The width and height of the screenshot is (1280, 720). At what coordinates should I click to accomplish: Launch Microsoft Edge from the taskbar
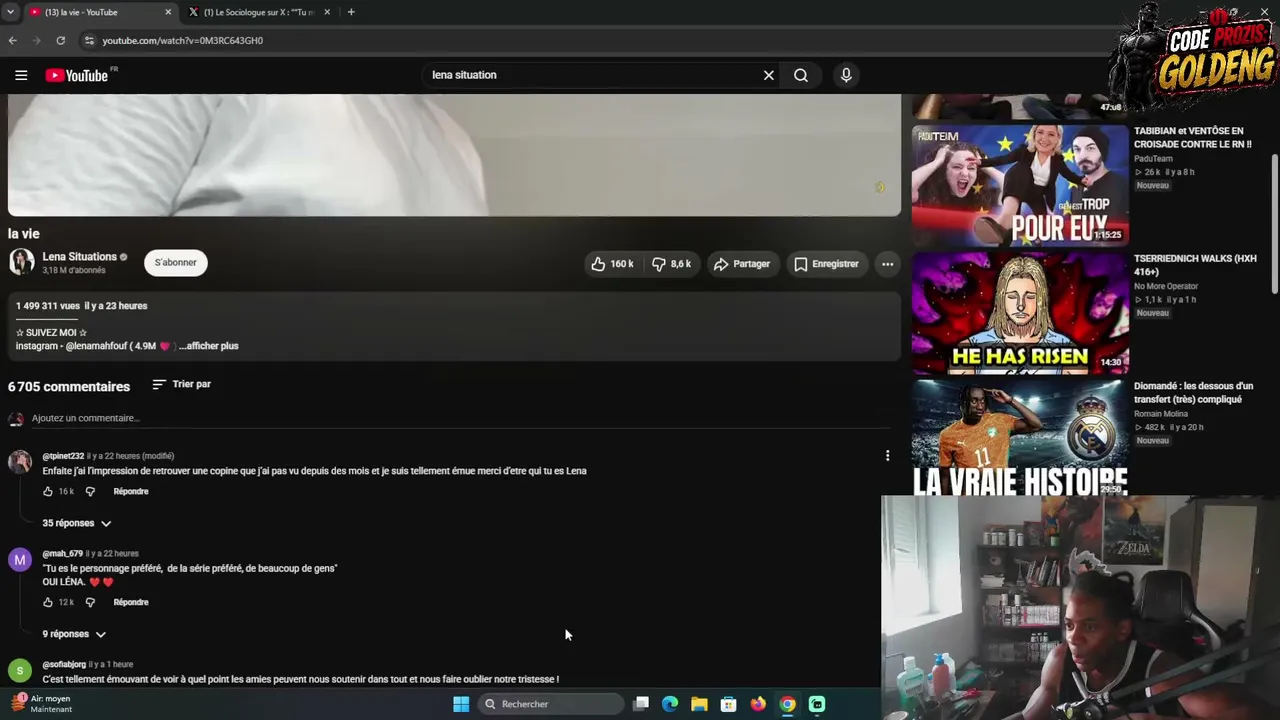pyautogui.click(x=670, y=704)
